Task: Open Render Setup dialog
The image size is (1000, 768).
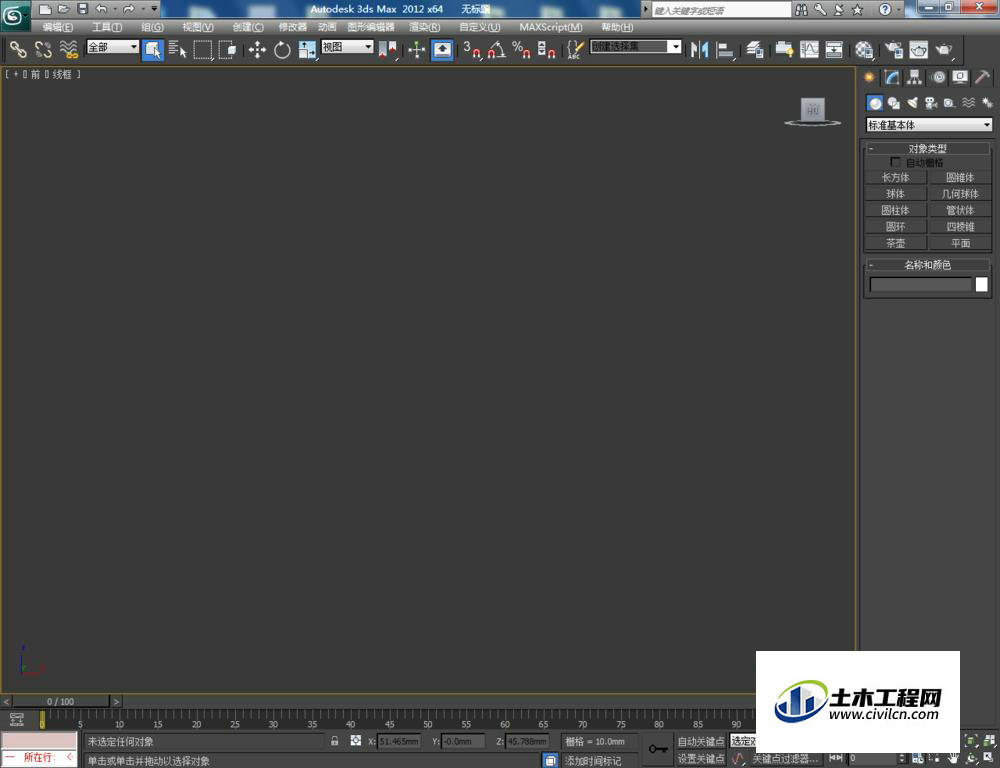Action: (893, 49)
